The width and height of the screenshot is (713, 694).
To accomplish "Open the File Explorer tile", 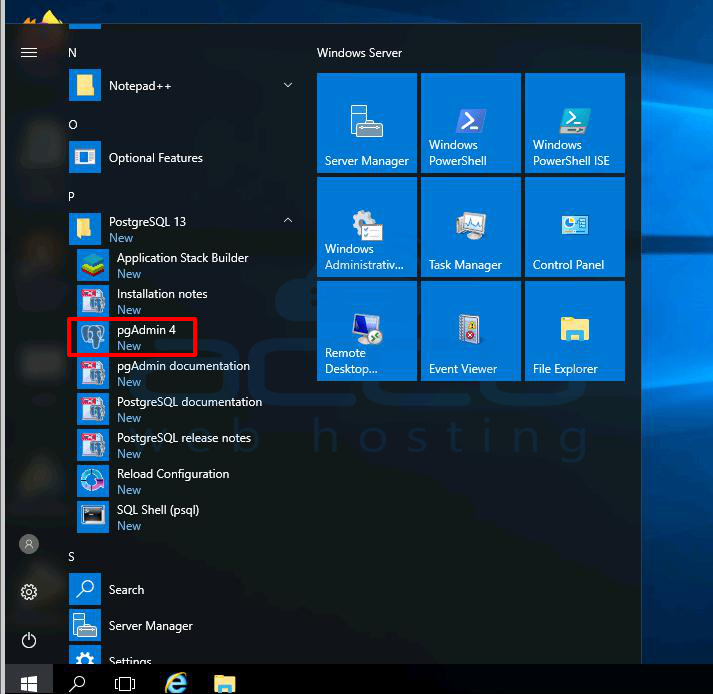I will pos(575,331).
